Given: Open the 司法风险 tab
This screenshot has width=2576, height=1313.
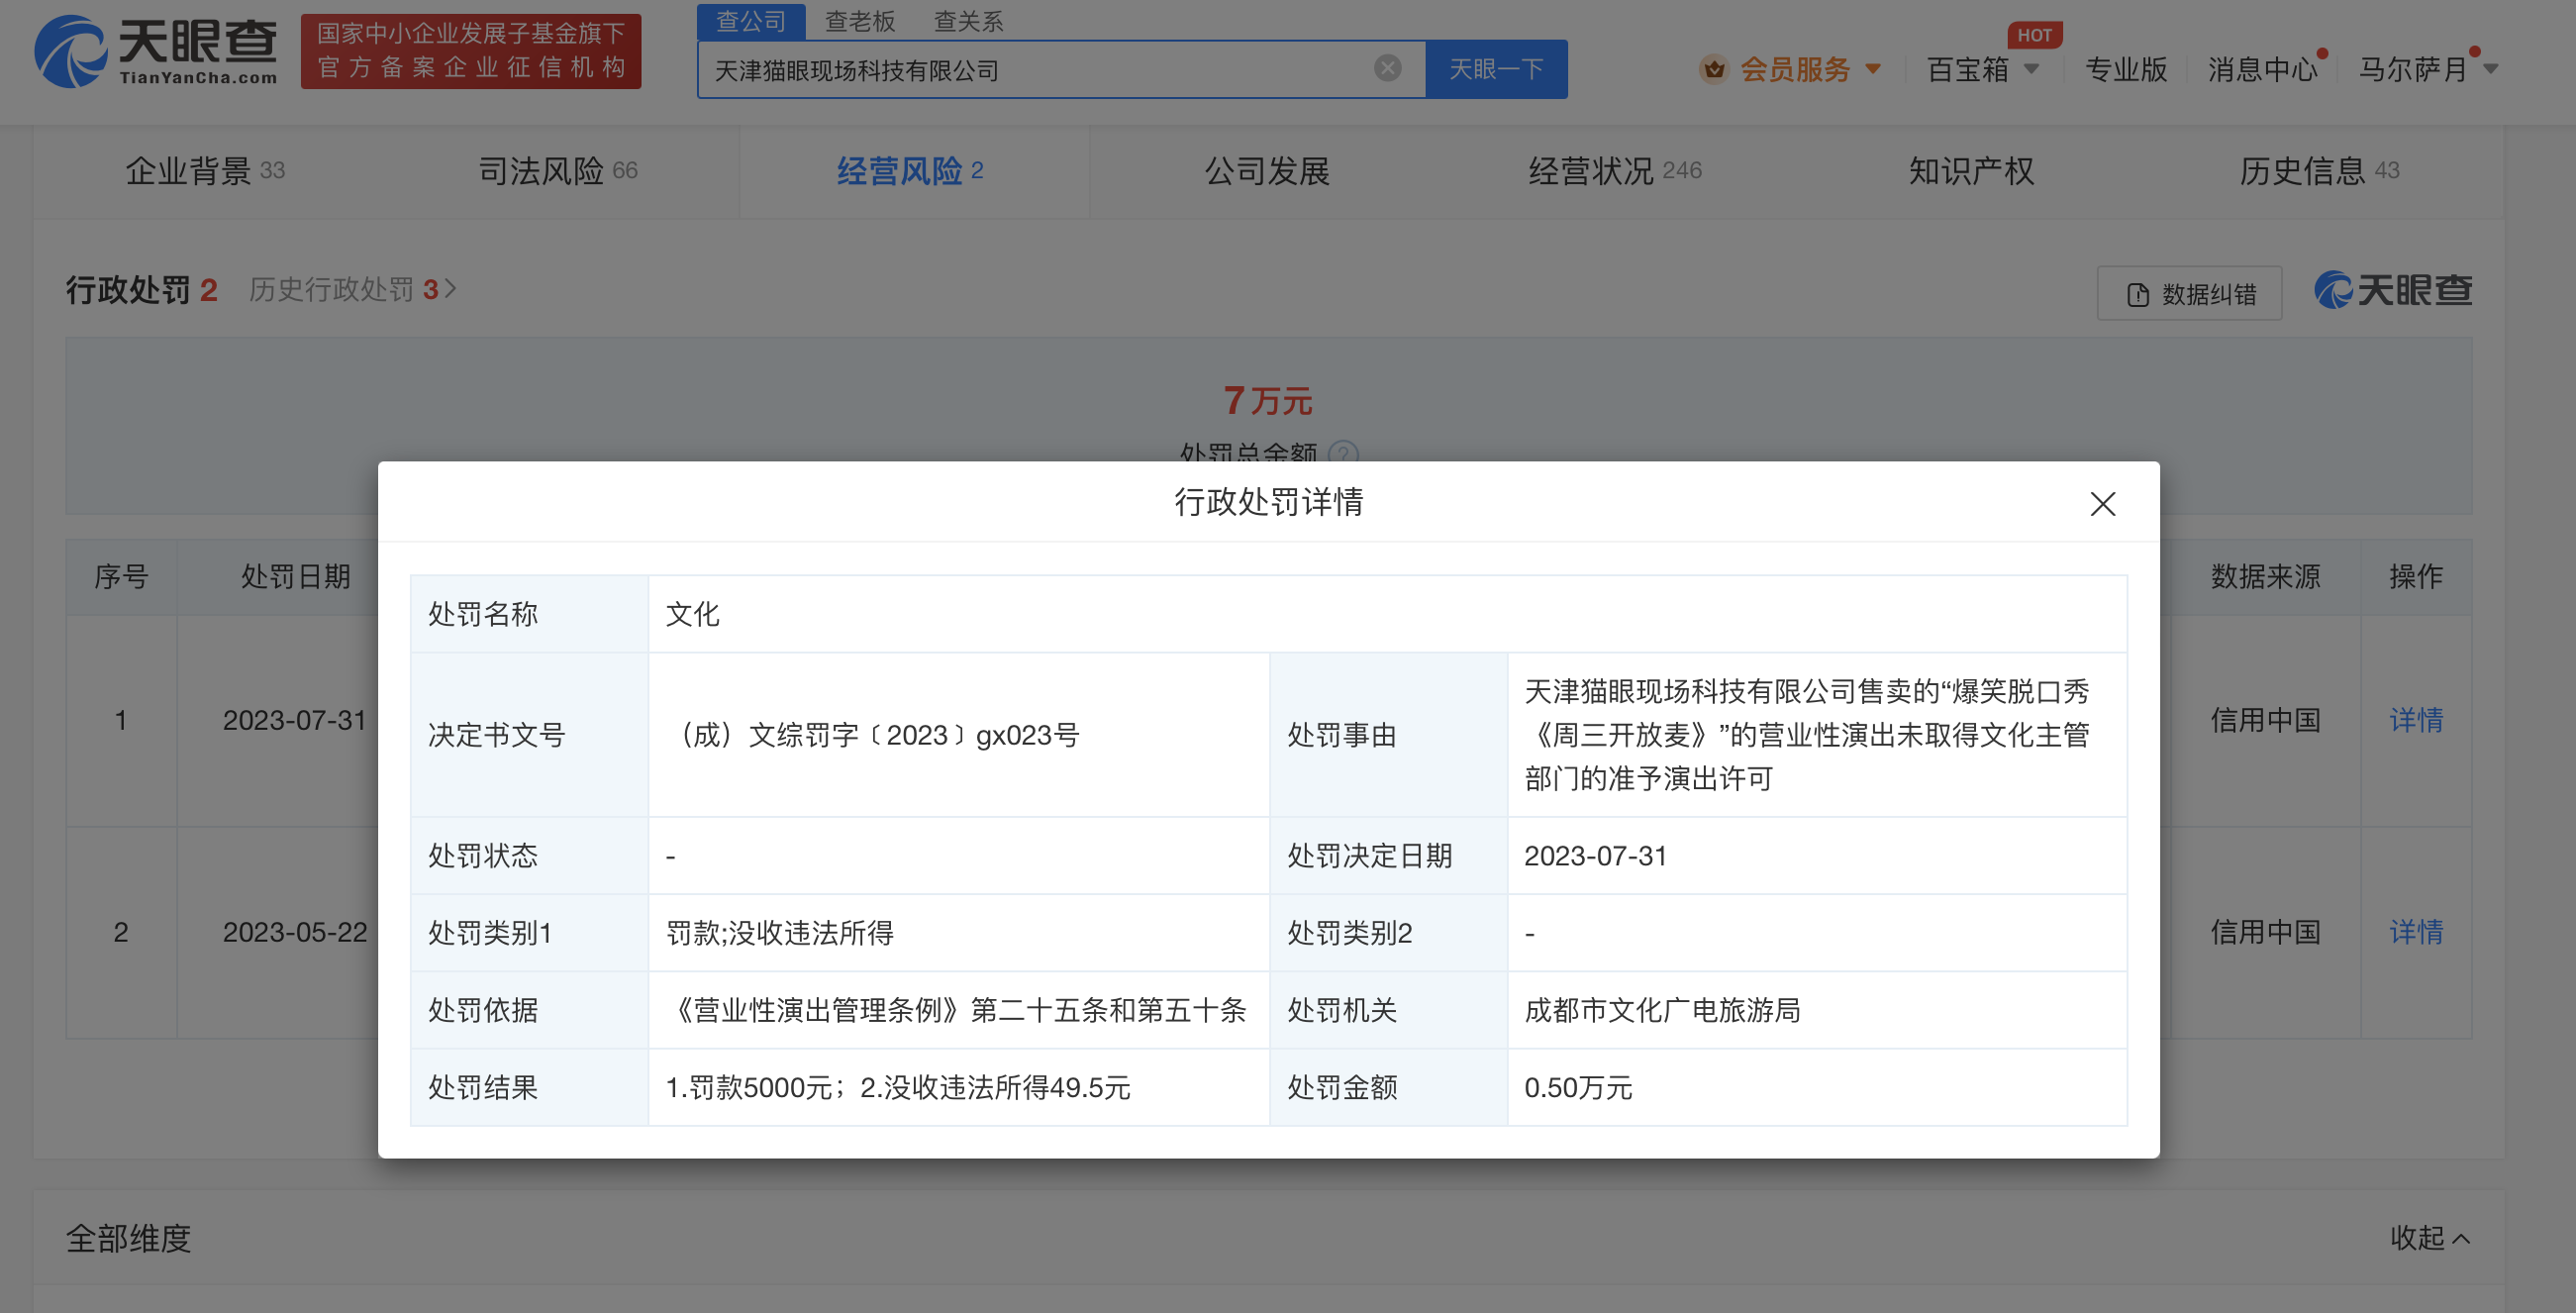Looking at the screenshot, I should point(557,171).
